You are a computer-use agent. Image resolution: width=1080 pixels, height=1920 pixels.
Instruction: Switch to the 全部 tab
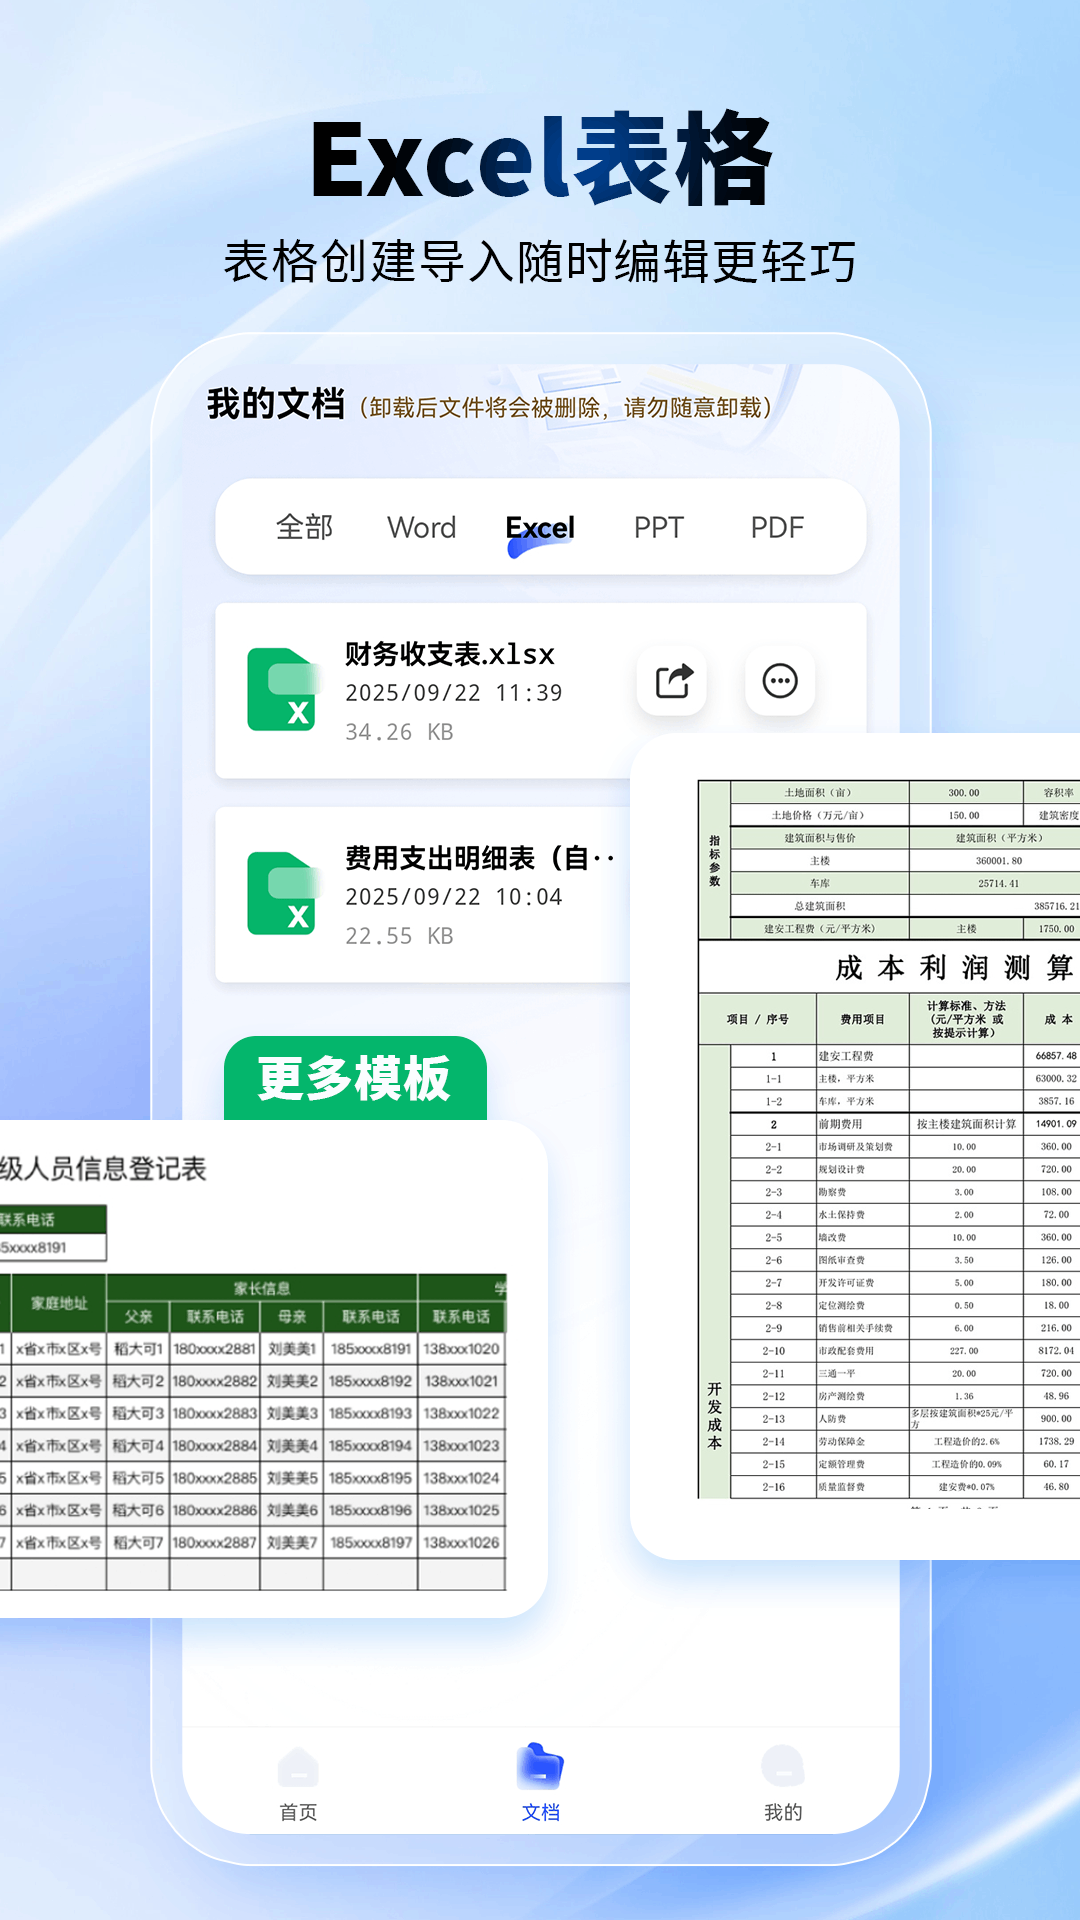point(304,527)
